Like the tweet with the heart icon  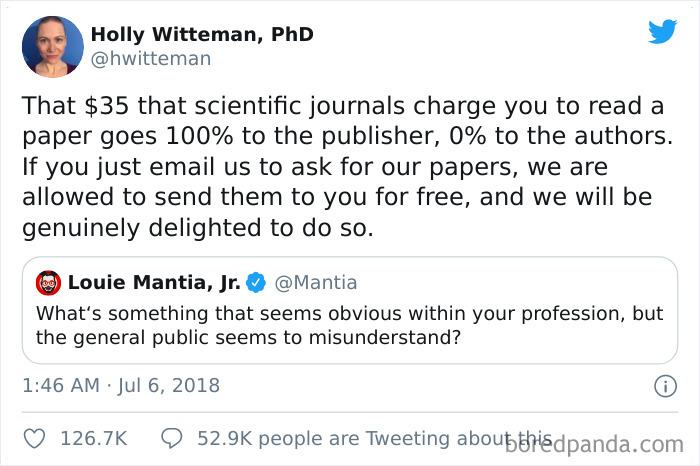pyautogui.click(x=35, y=438)
